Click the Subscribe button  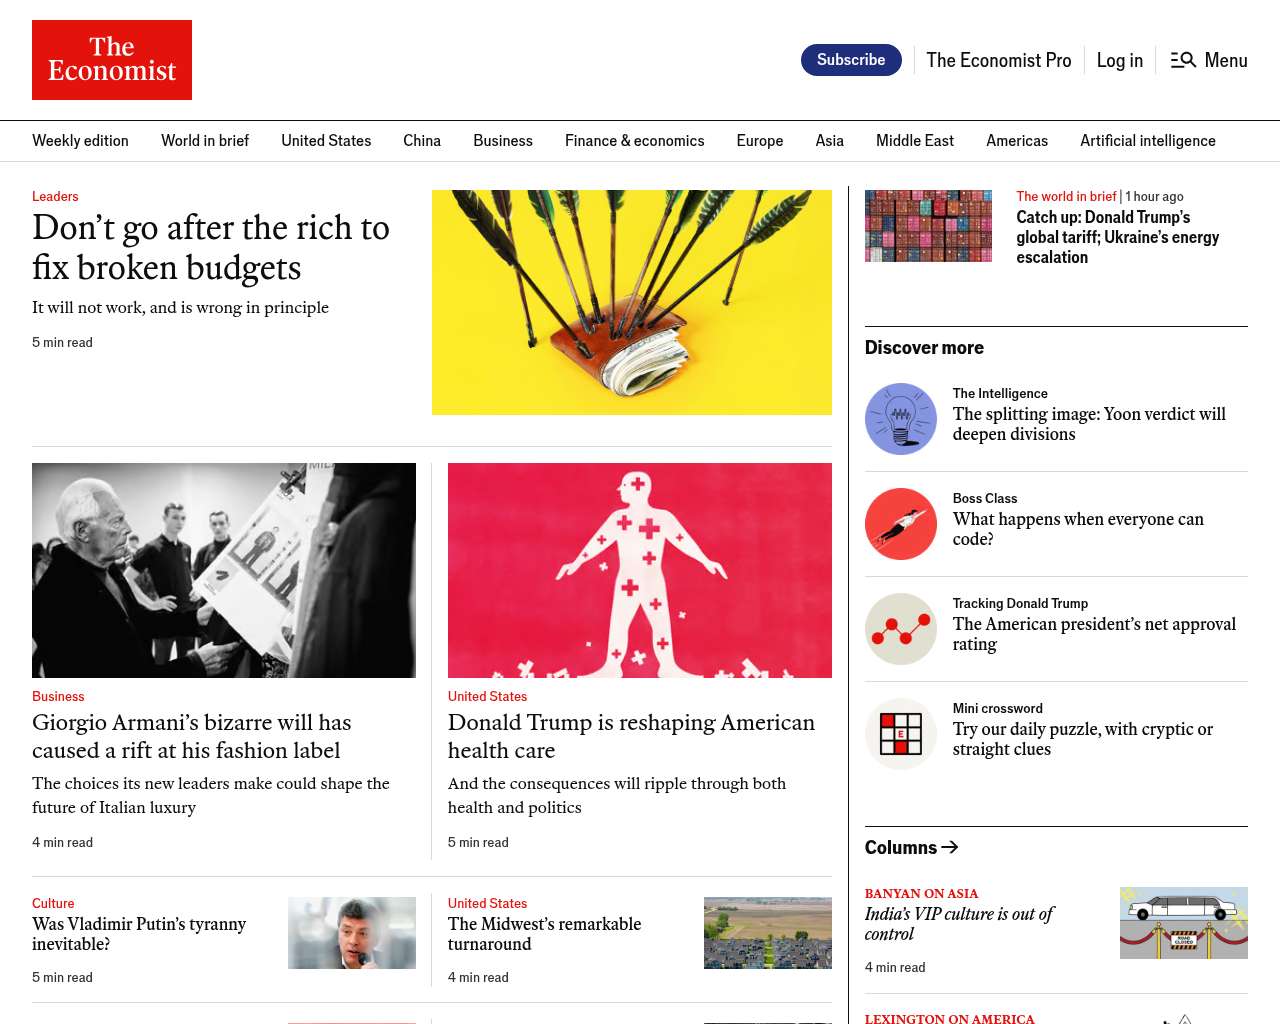[851, 60]
